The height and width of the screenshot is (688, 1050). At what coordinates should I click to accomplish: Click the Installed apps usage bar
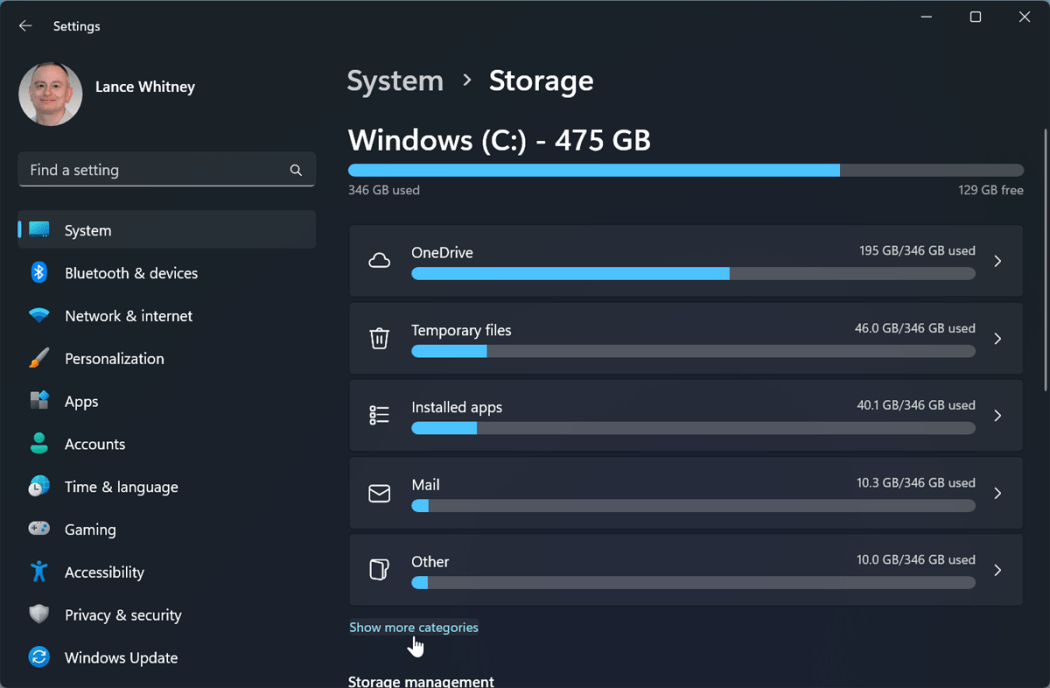click(693, 428)
